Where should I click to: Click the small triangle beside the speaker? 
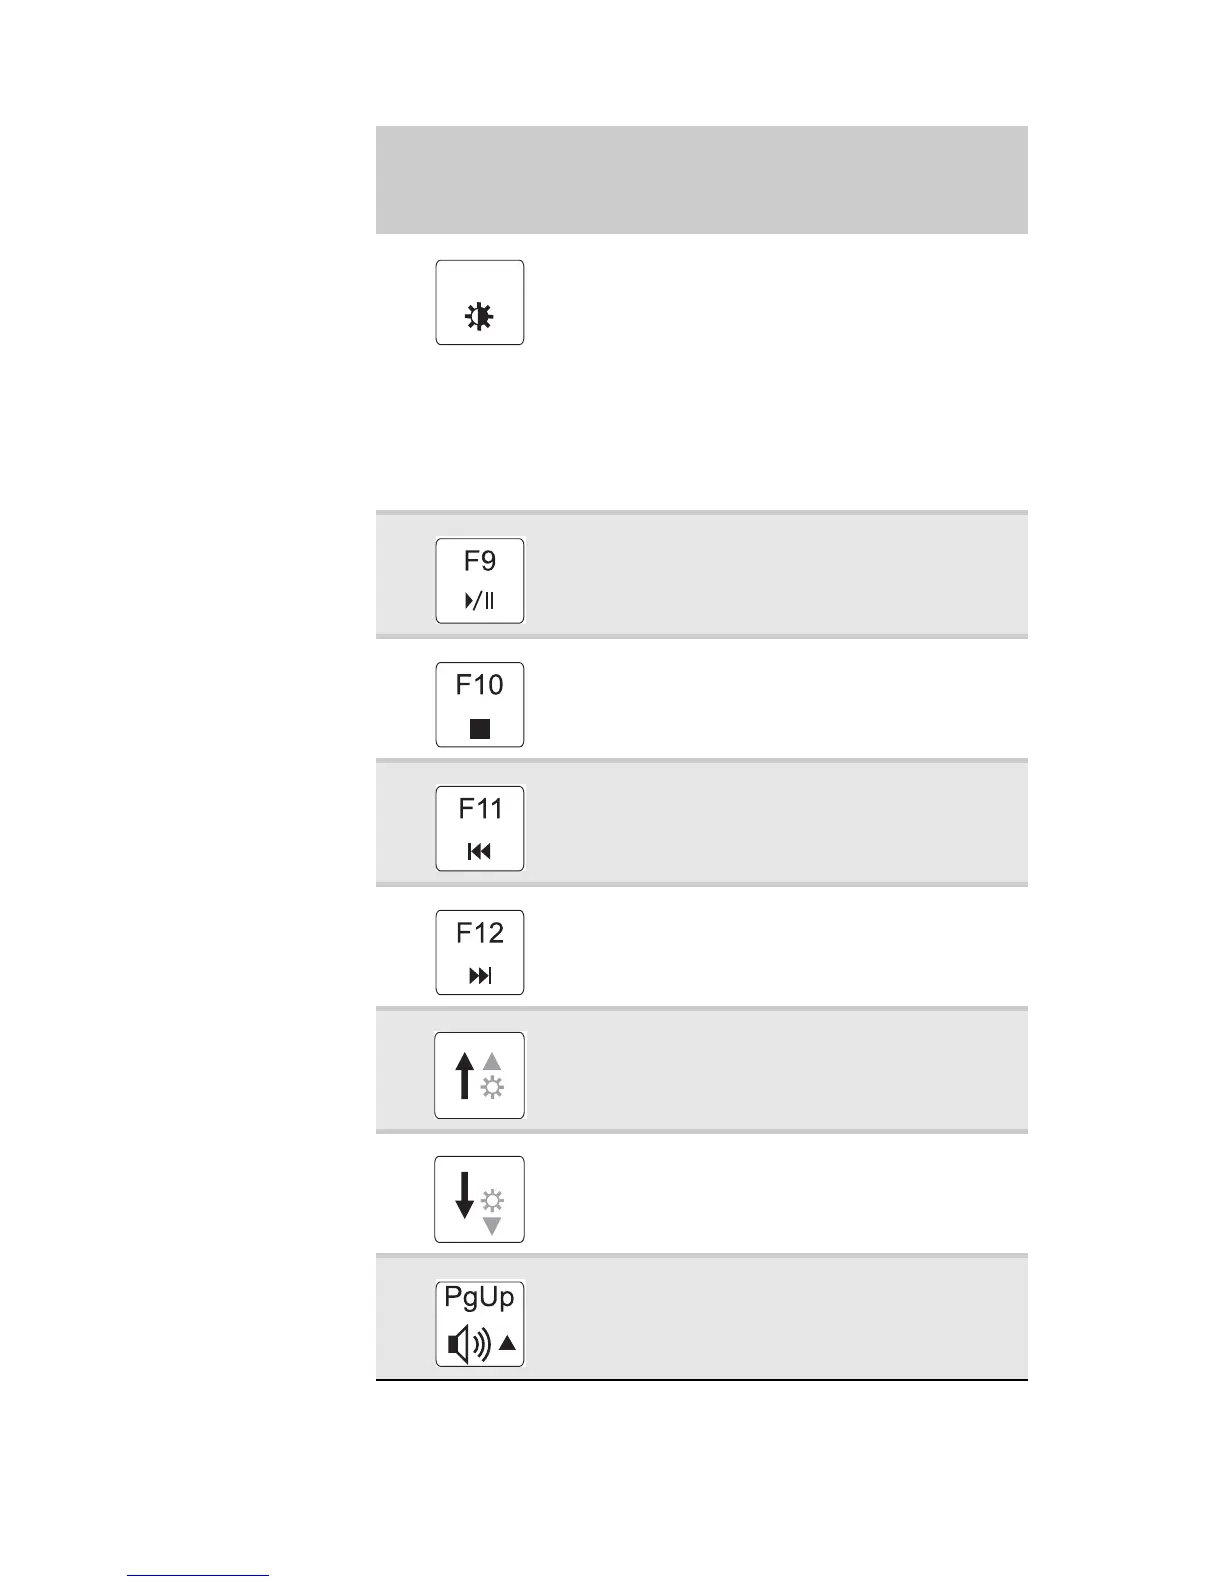click(507, 1343)
